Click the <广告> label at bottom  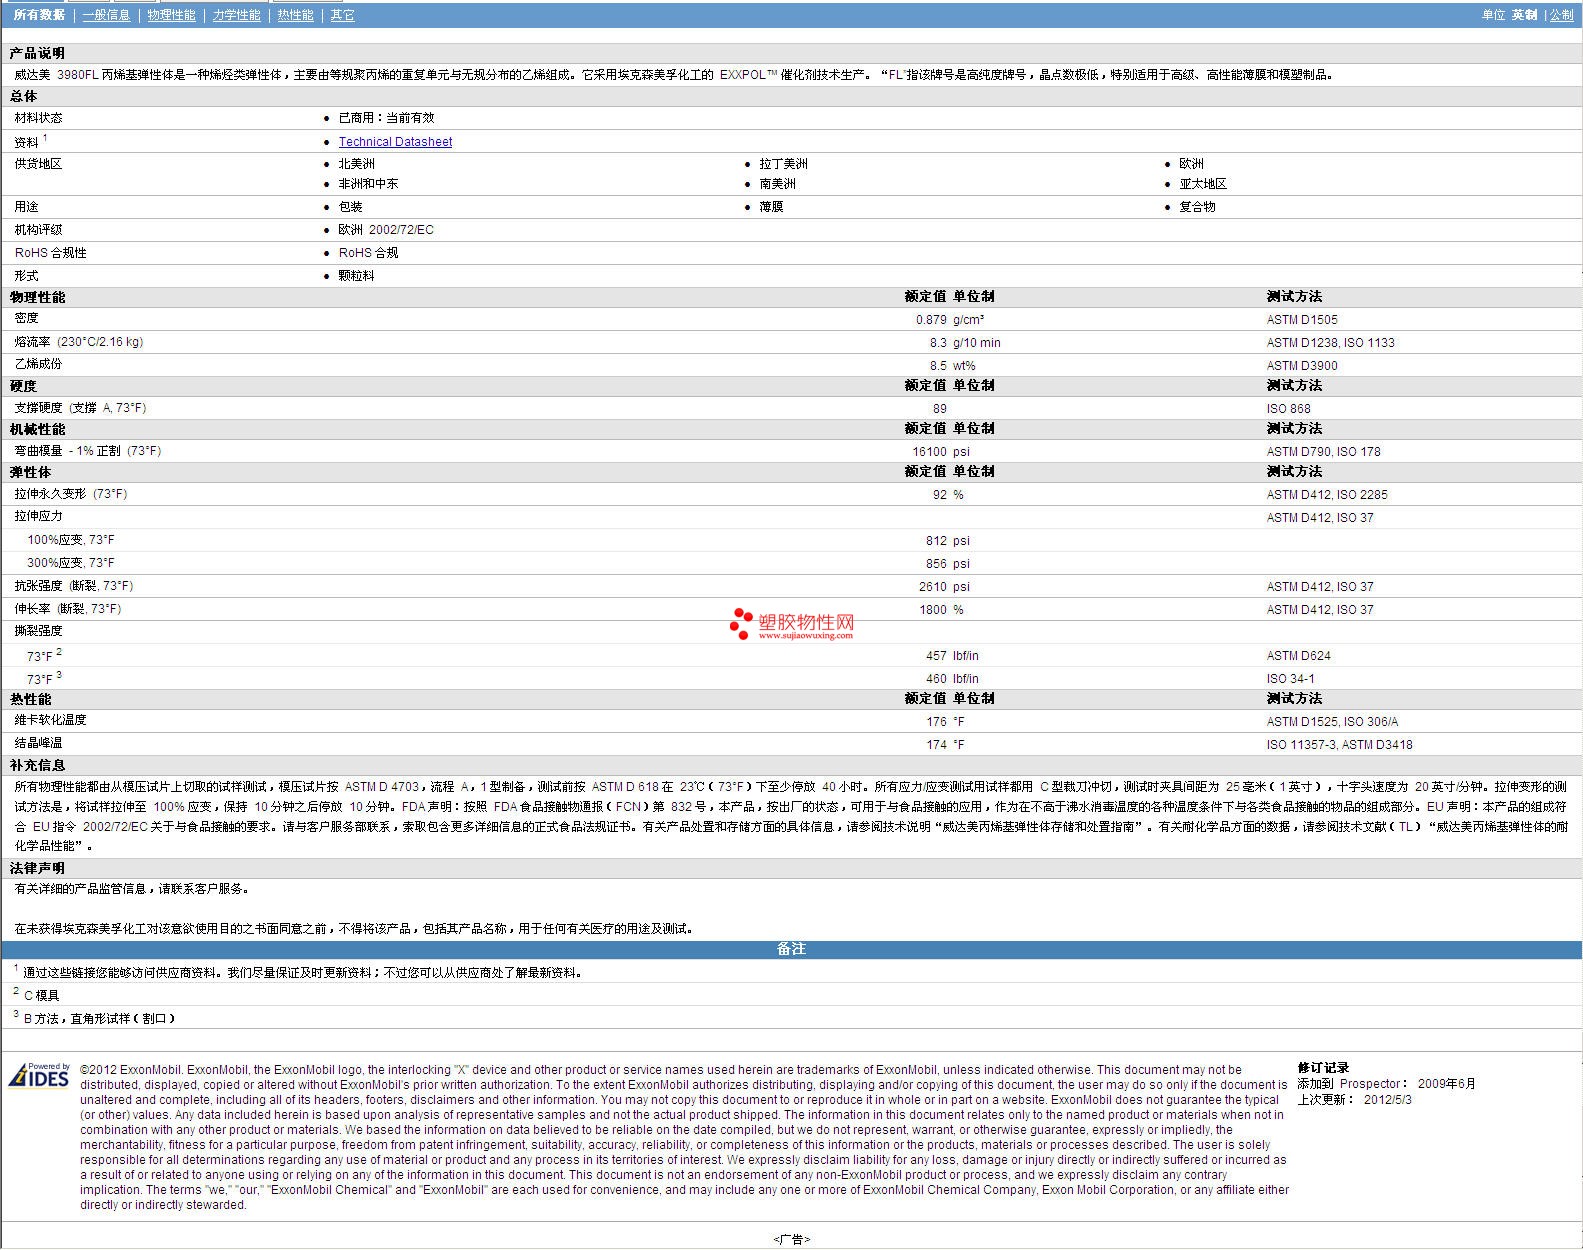click(x=791, y=1240)
